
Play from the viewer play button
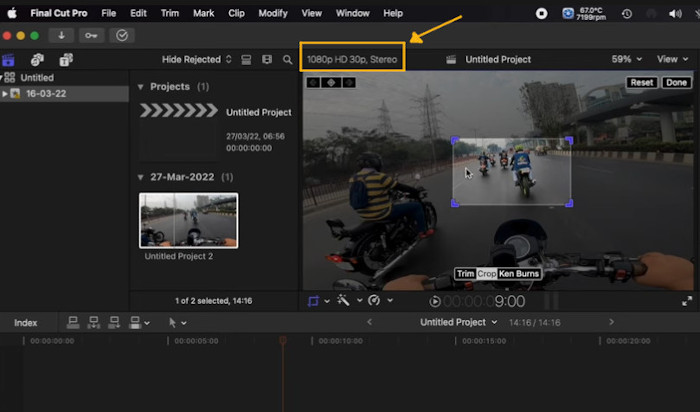434,302
